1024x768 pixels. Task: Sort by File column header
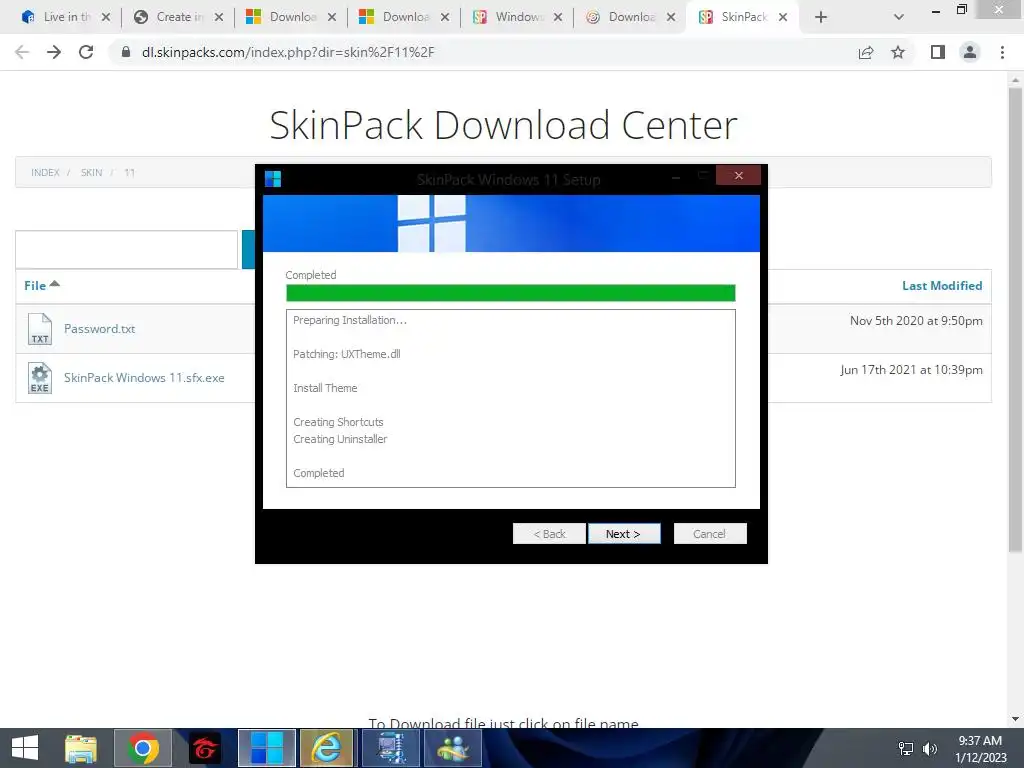41,285
